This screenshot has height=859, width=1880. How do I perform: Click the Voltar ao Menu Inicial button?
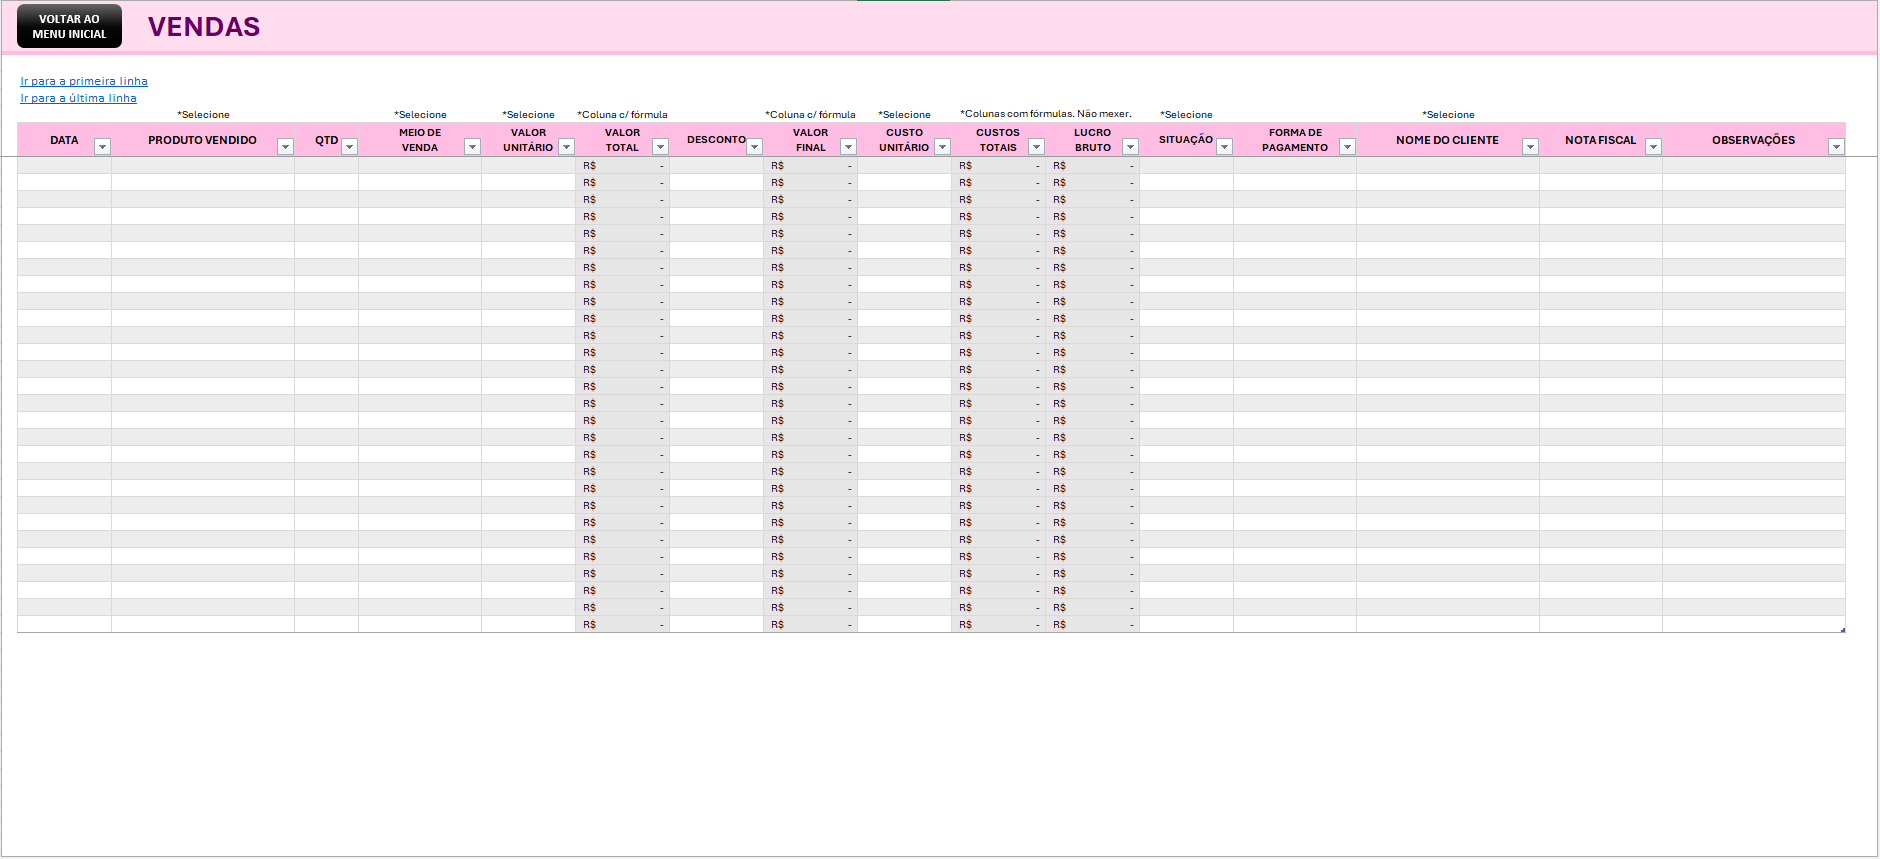69,26
